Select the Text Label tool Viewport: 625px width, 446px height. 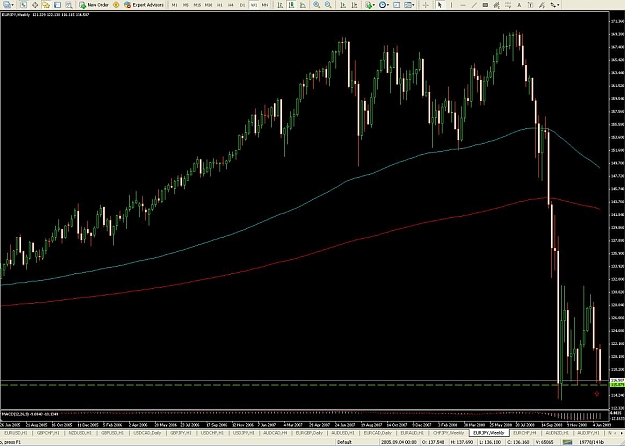click(531, 5)
